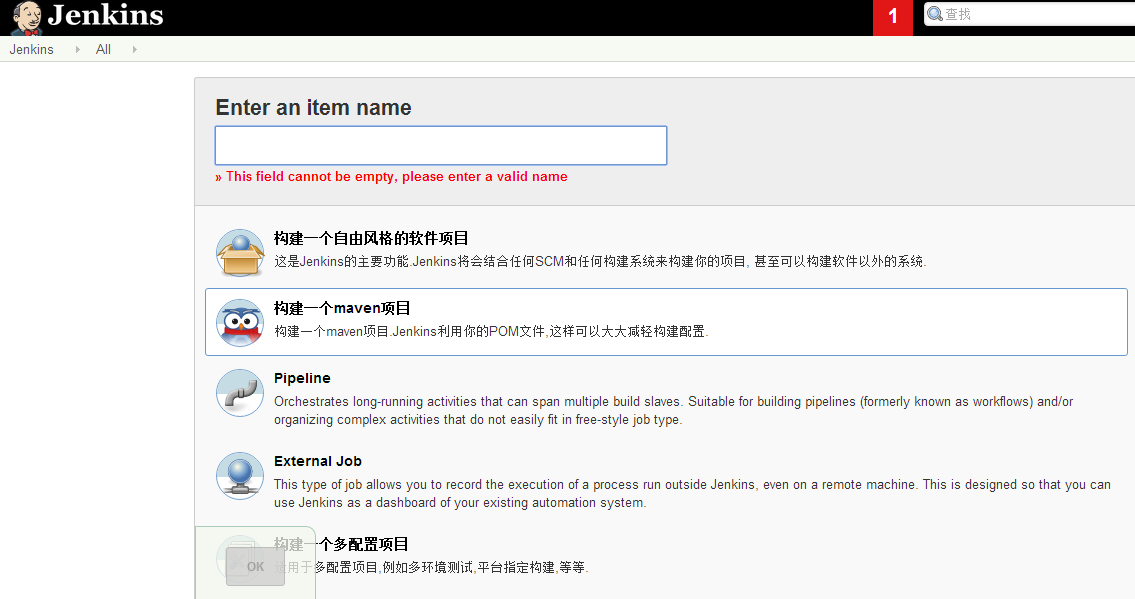Select the Pipeline project type
This screenshot has height=599, width=1135.
point(303,378)
